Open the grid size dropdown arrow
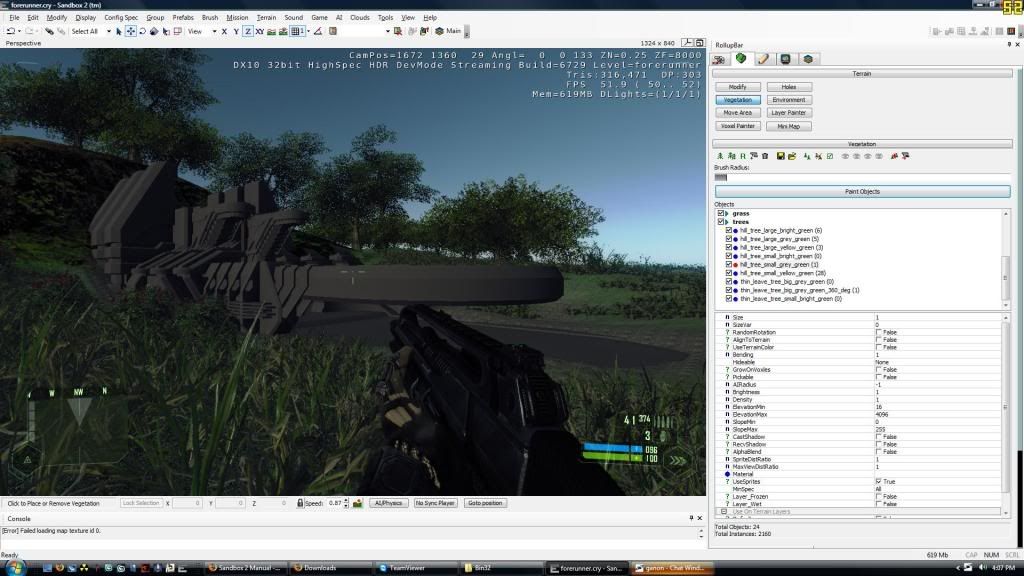 pyautogui.click(x=308, y=31)
